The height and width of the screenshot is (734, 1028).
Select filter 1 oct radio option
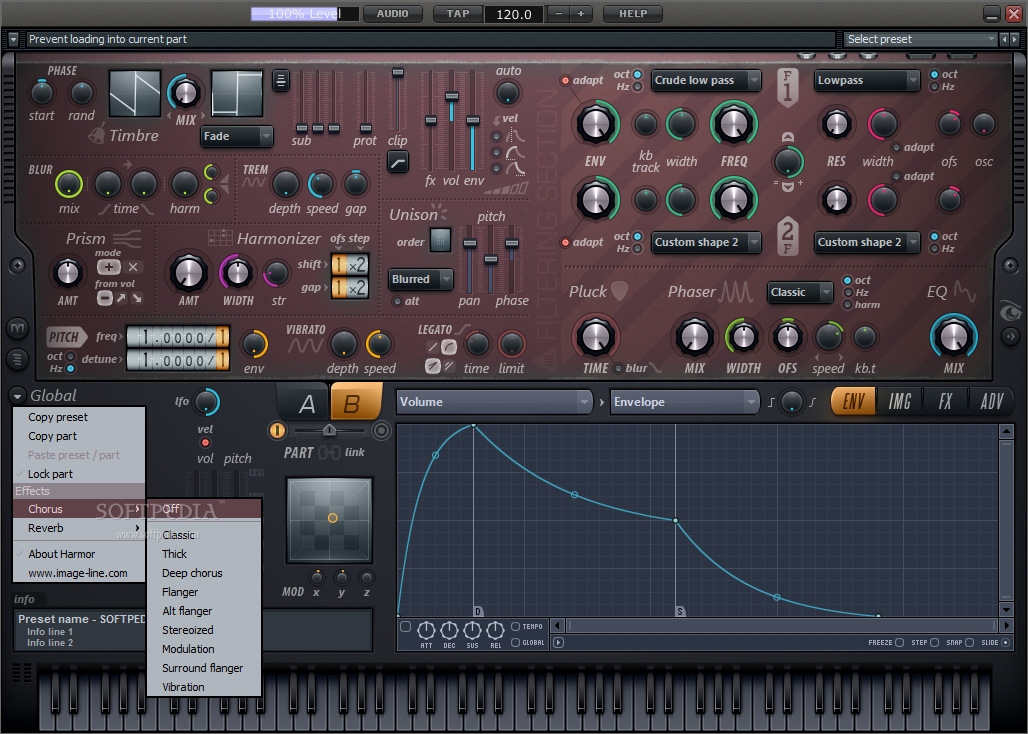click(637, 75)
